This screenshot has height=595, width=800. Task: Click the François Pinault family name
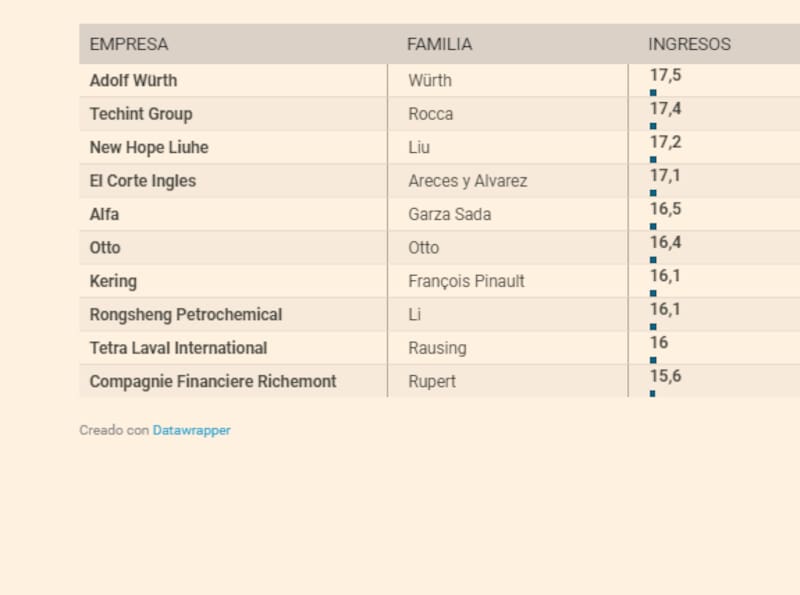tap(466, 281)
